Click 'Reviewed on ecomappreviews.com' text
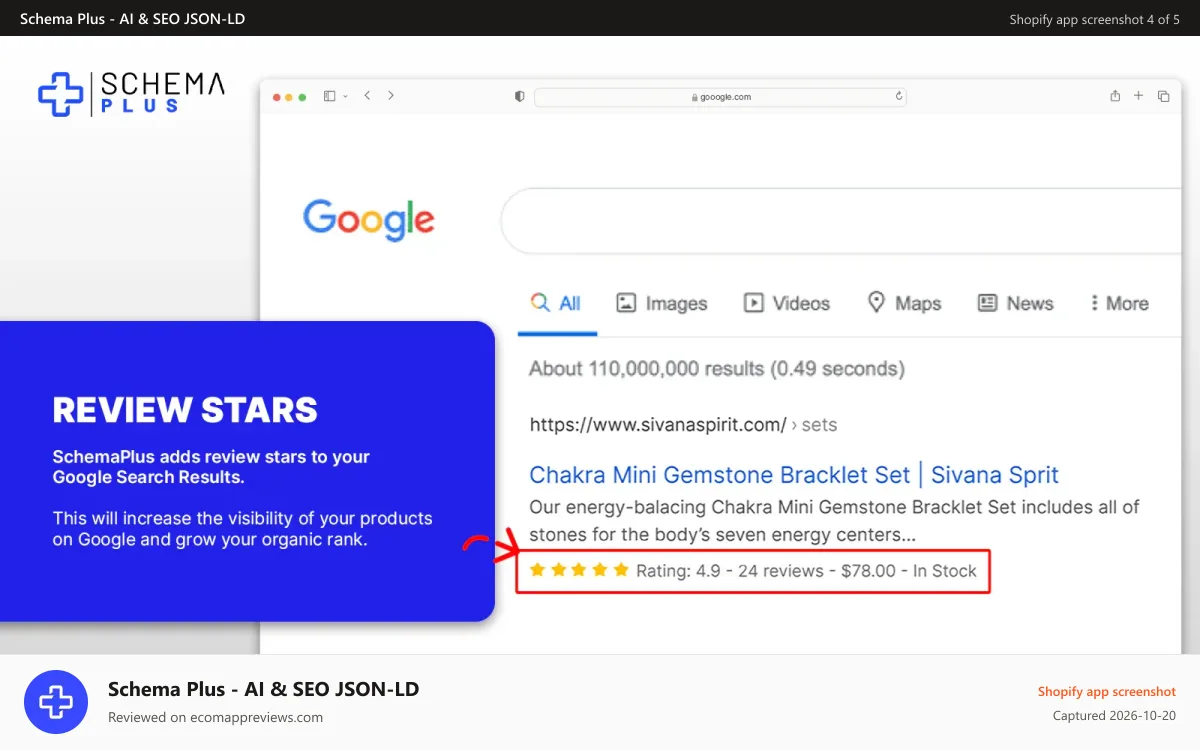 point(215,717)
